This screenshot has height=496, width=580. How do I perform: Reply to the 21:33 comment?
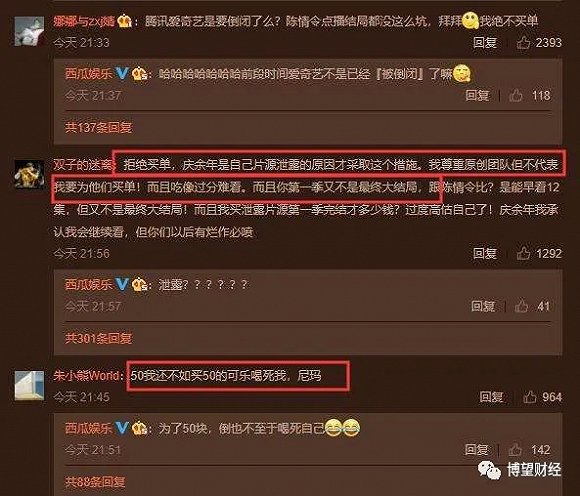(x=485, y=42)
